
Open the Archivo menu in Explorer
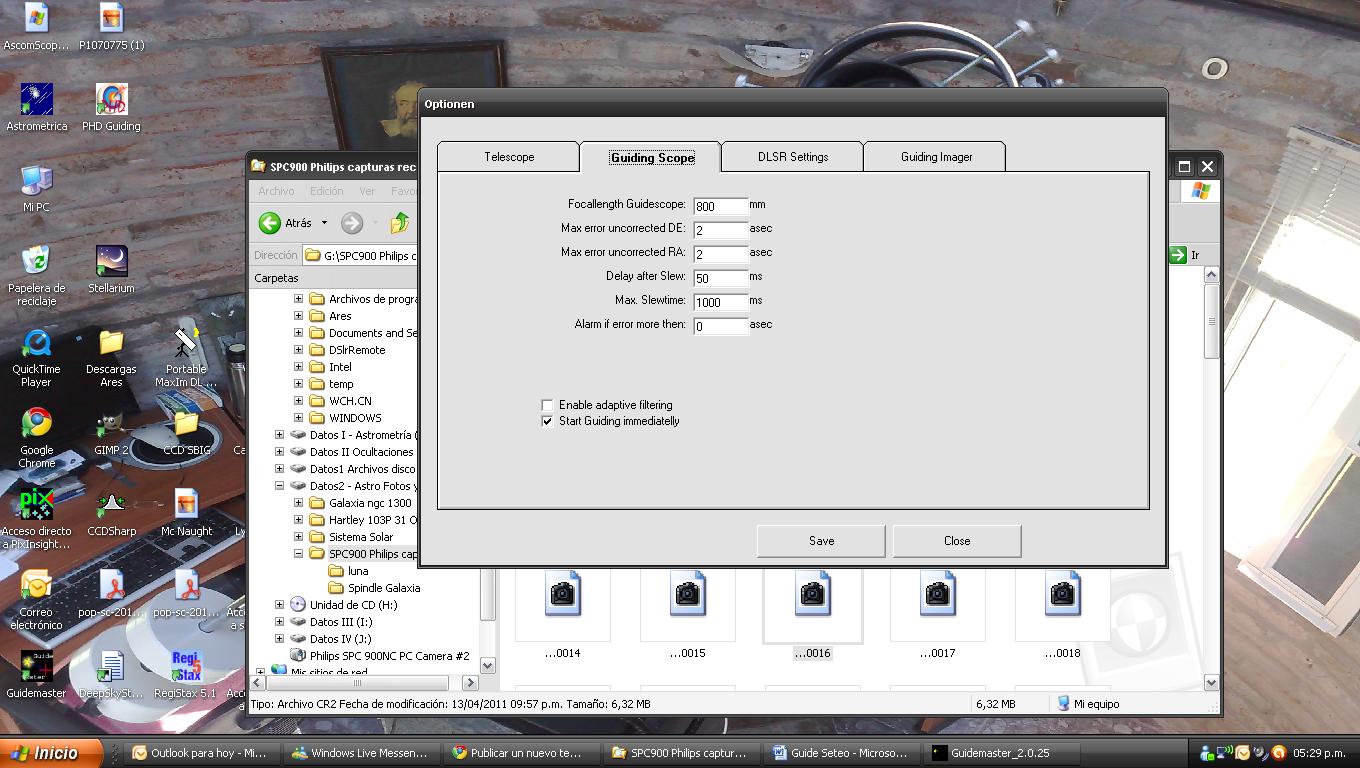tap(276, 191)
